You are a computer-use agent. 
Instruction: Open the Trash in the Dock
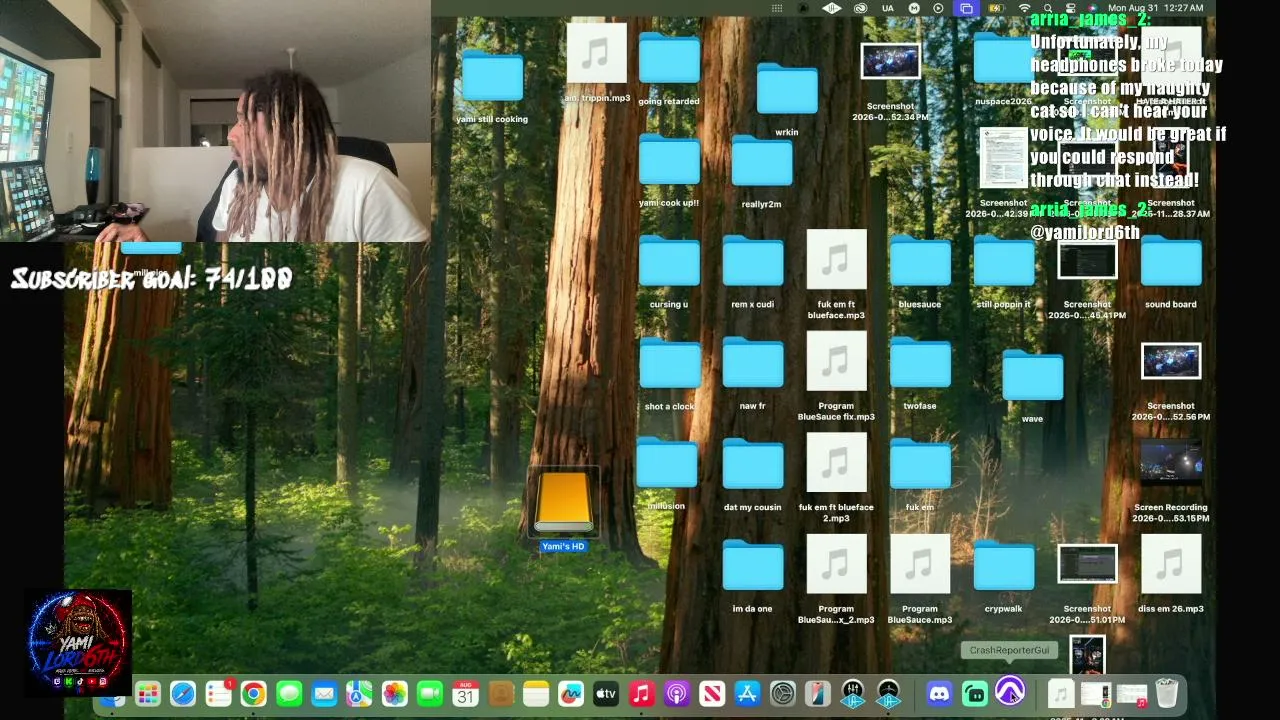click(x=1167, y=693)
